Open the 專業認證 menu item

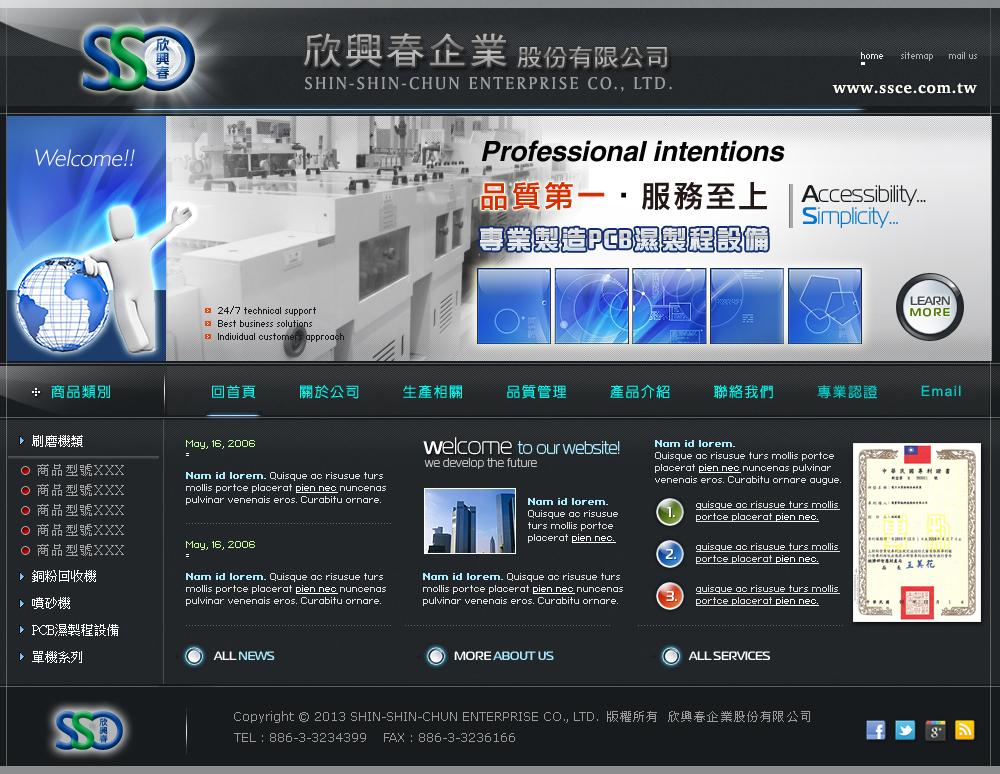tap(848, 392)
